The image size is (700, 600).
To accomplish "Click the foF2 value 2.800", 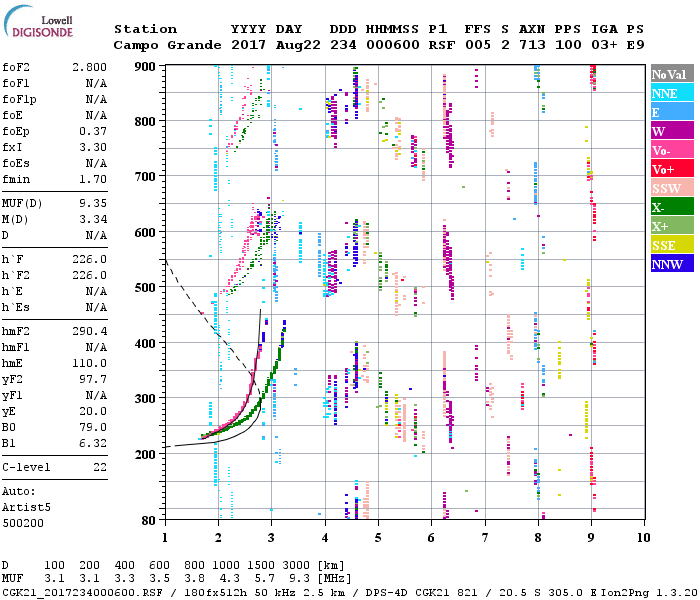I will tap(88, 67).
